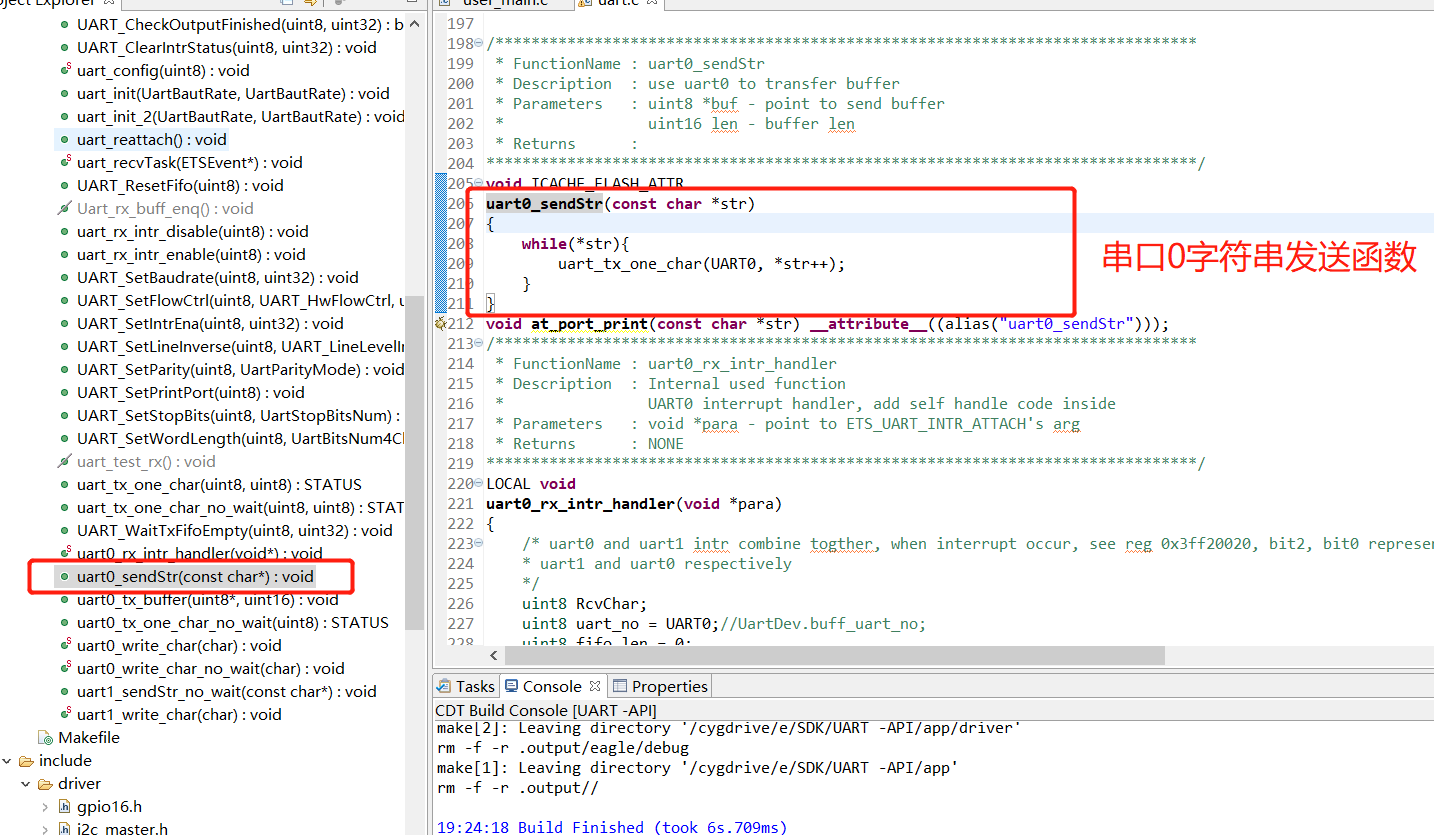Select uart_init_2 function entry
This screenshot has width=1434, height=835.
pos(240,116)
